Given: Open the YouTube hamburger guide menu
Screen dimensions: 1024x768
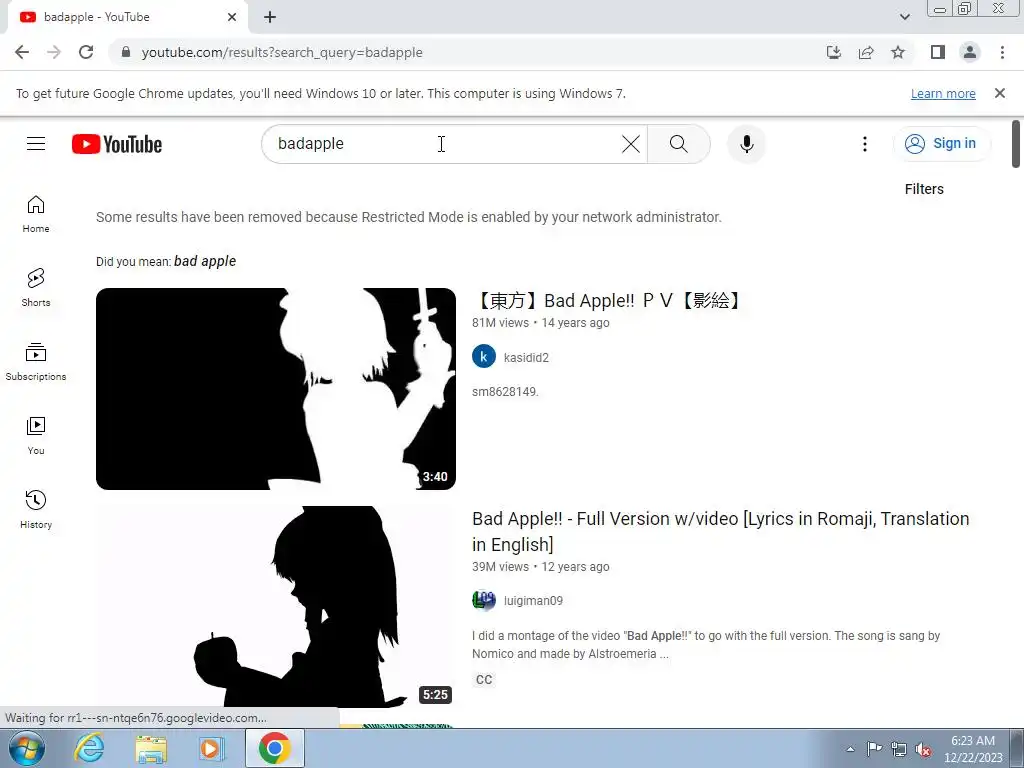Looking at the screenshot, I should (36, 144).
